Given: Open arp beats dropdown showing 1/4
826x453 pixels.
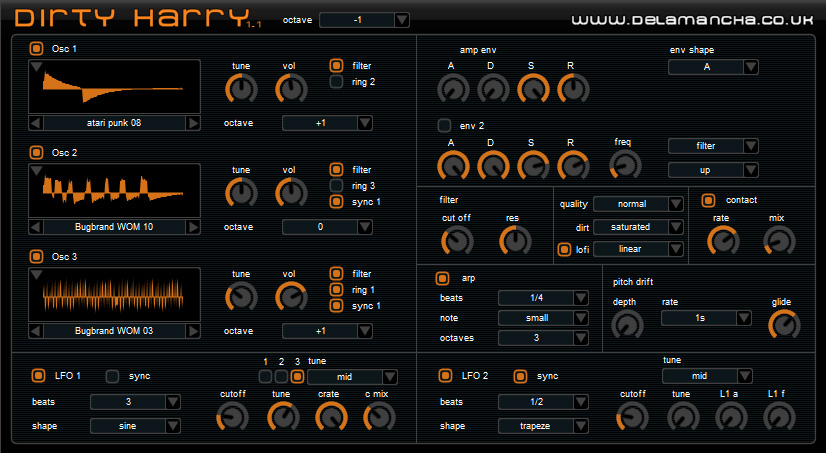Looking at the screenshot, I should click(543, 298).
